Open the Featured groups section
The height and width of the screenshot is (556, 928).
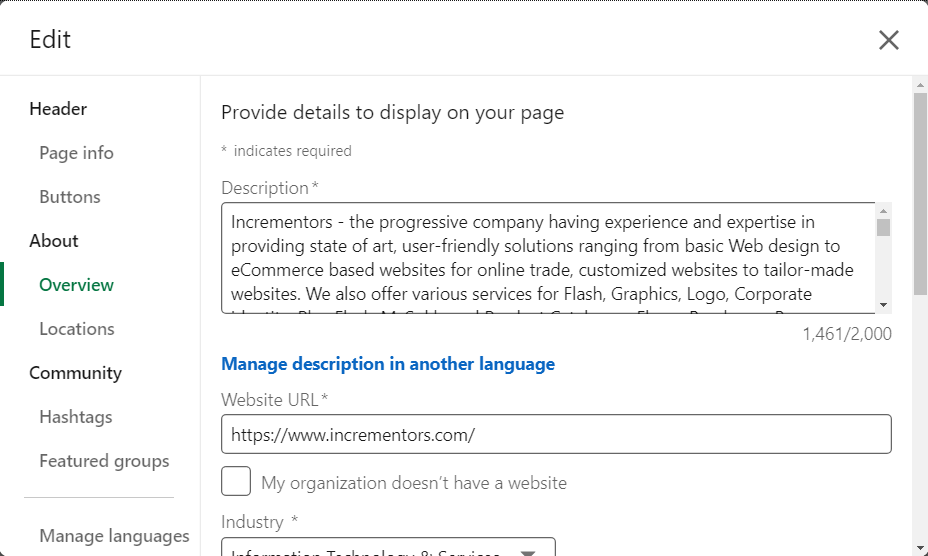pyautogui.click(x=104, y=461)
